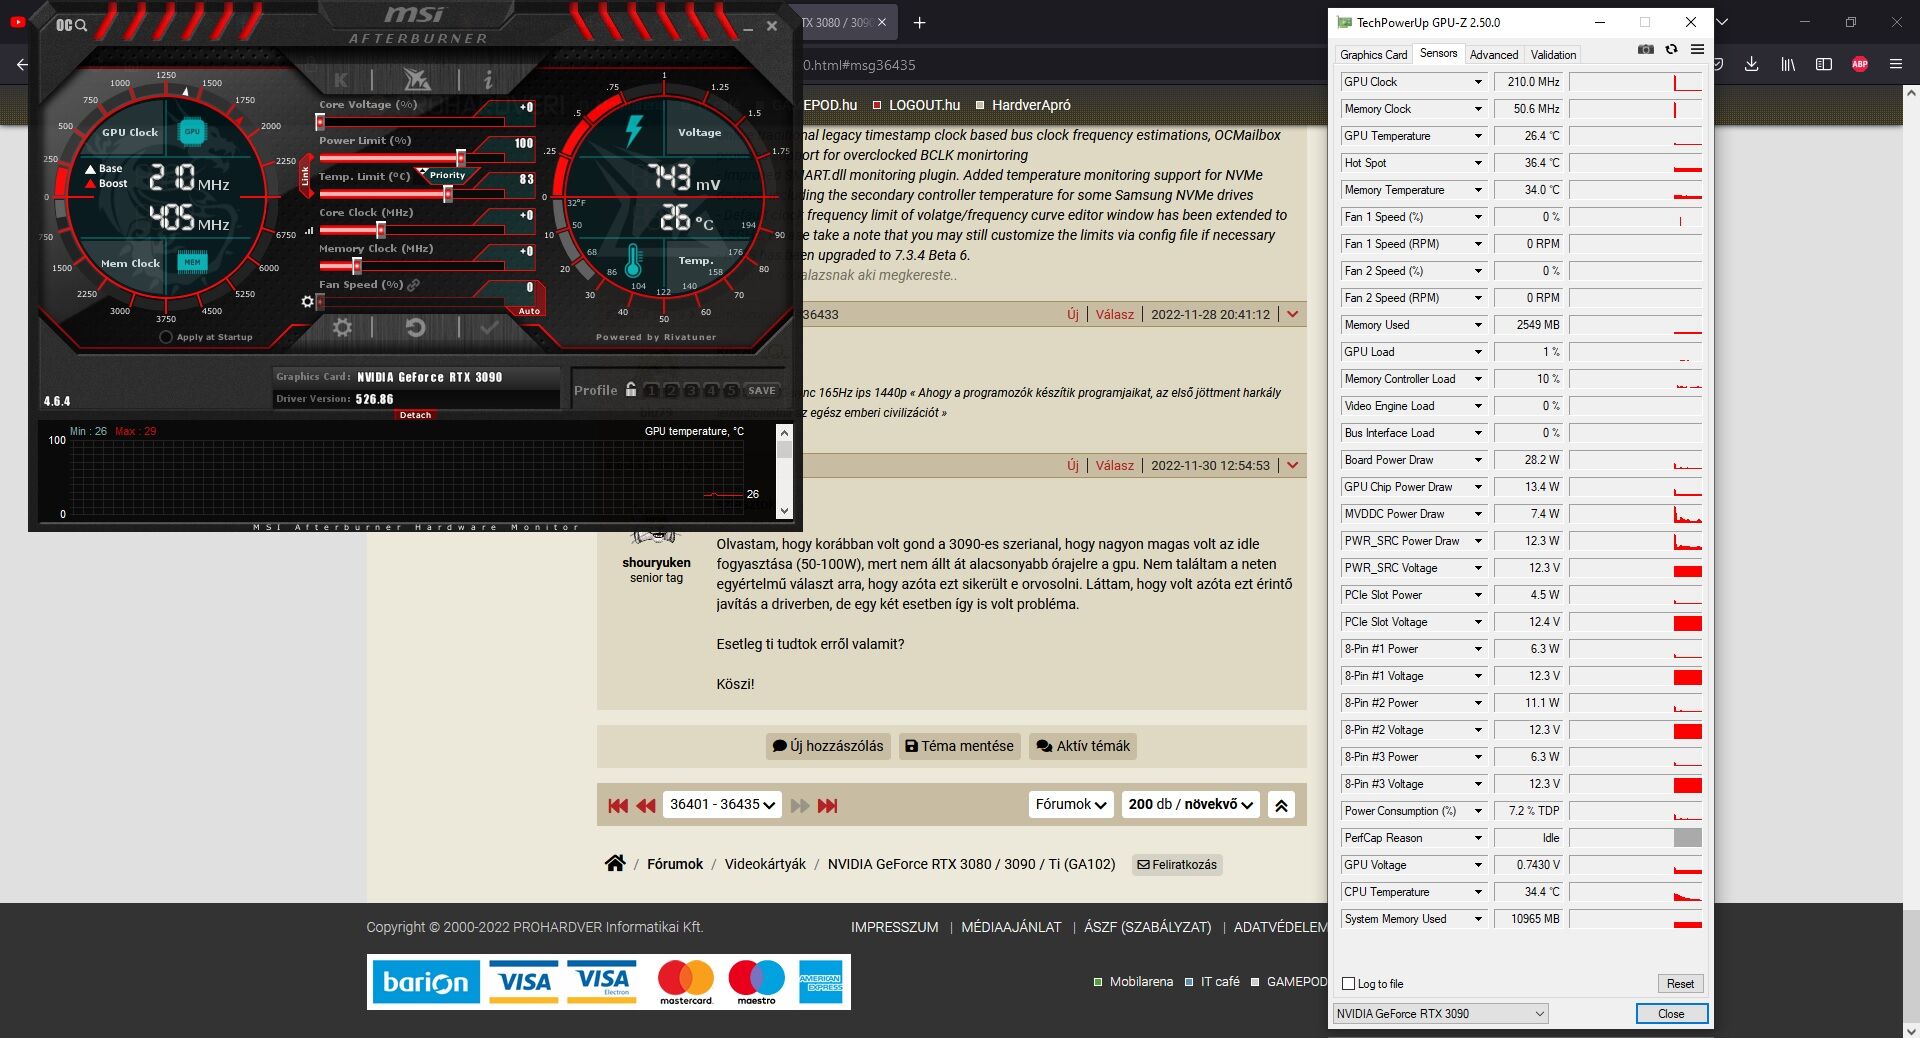Click the Aktív témák button
The height and width of the screenshot is (1038, 1920).
click(x=1083, y=746)
